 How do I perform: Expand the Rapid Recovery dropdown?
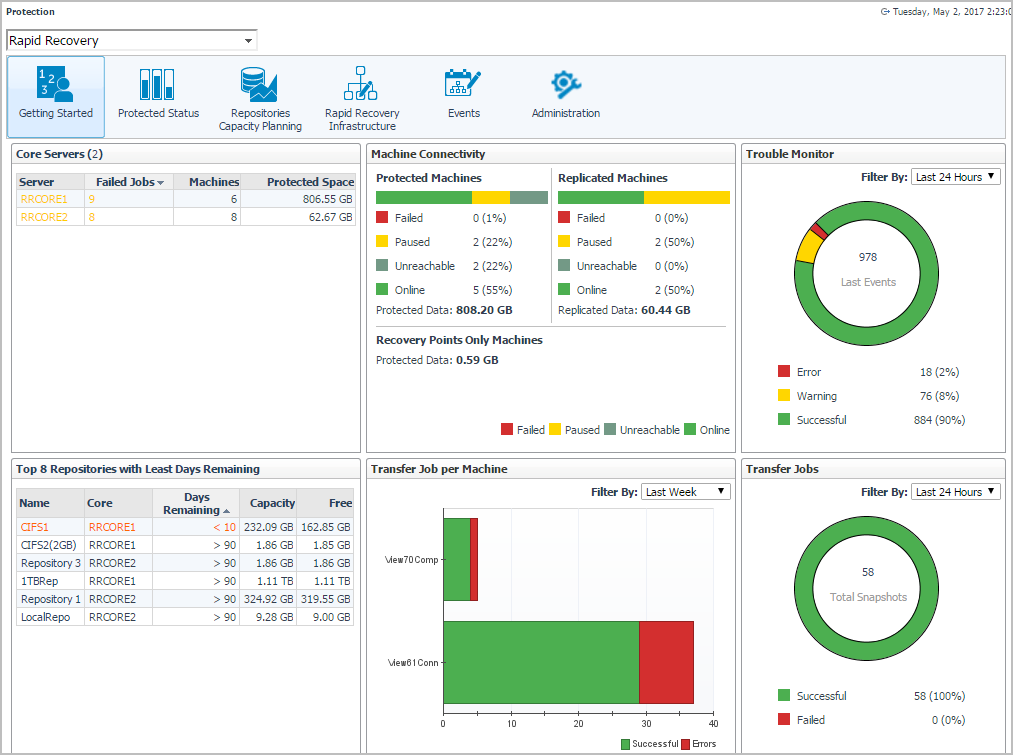click(x=247, y=41)
